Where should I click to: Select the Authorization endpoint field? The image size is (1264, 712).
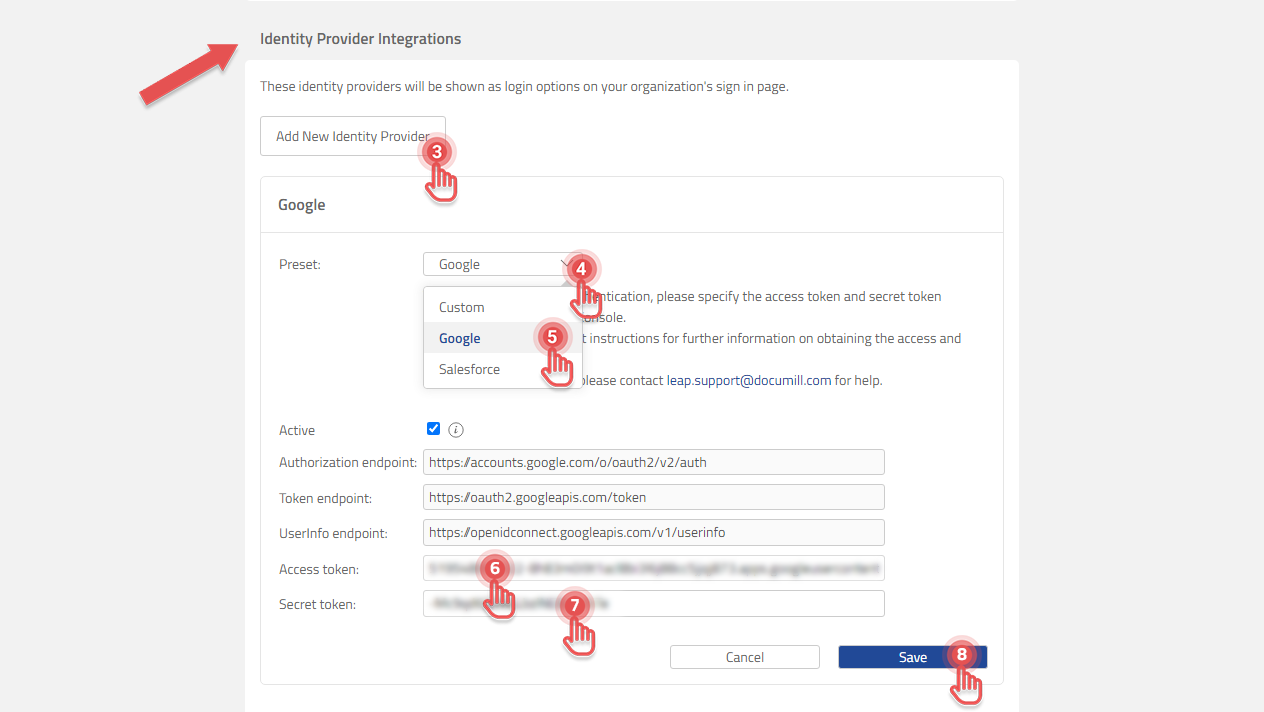pos(653,461)
